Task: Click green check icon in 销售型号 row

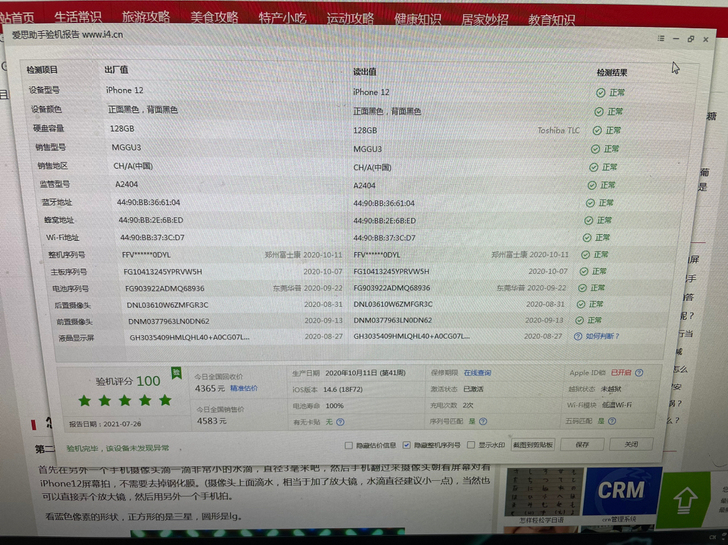Action: [595, 149]
